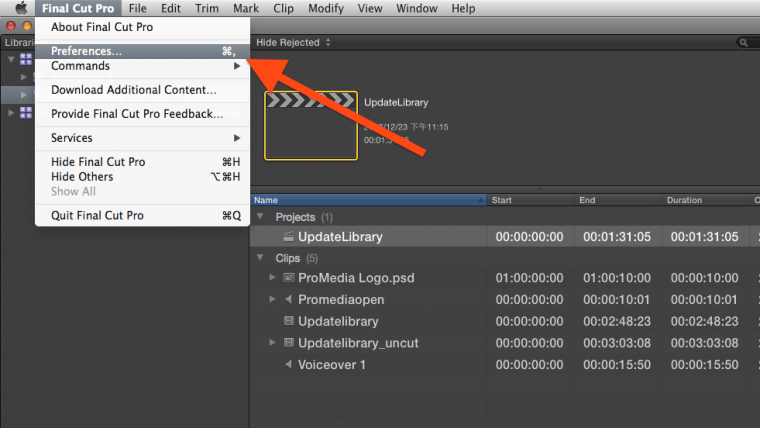Click the Promediaopen audio speaker icon
Image resolution: width=760 pixels, height=428 pixels.
pos(288,299)
